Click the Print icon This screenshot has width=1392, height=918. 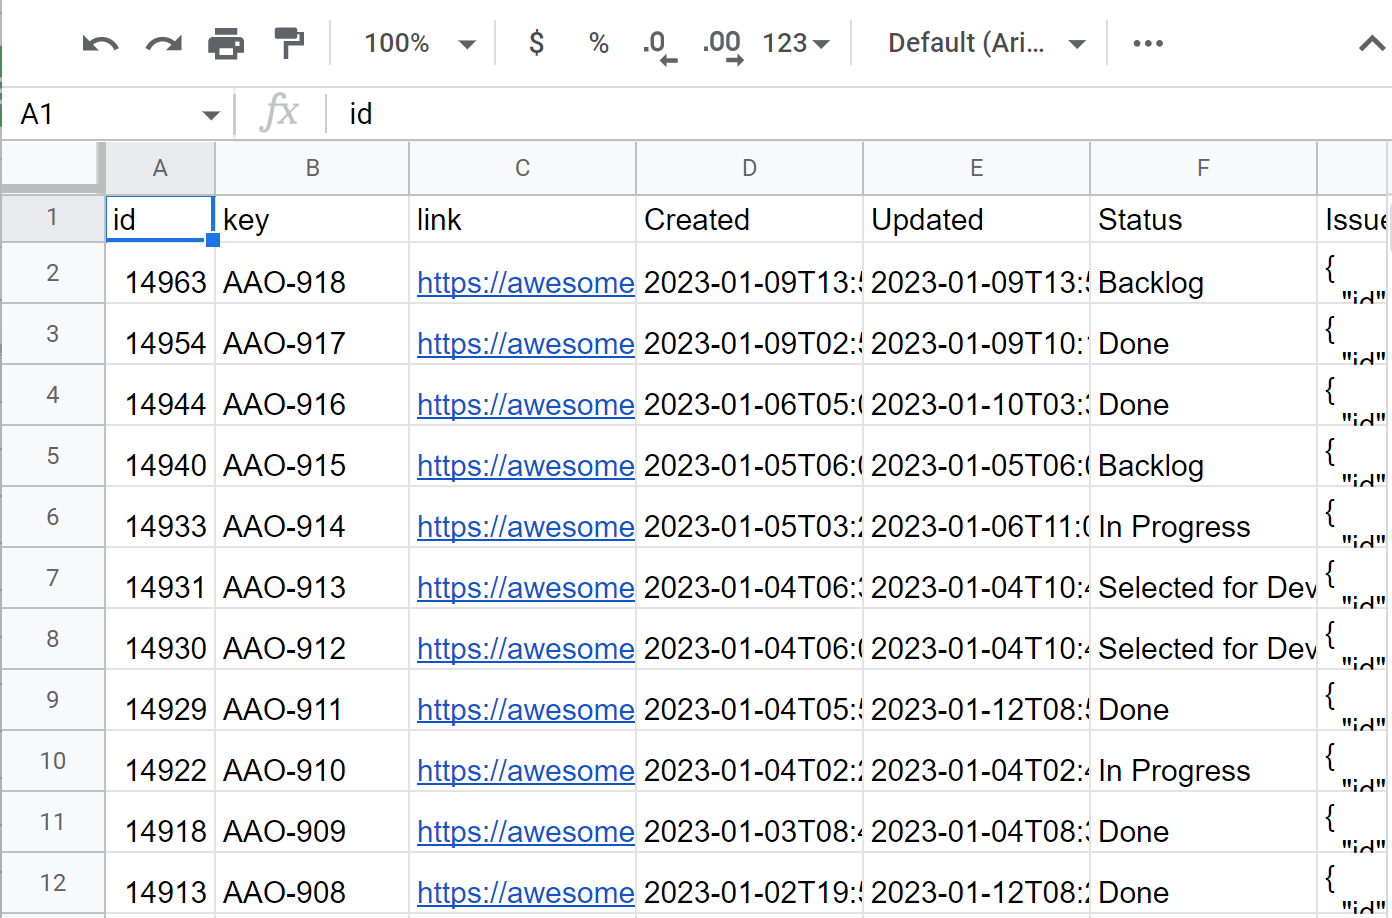pyautogui.click(x=226, y=44)
